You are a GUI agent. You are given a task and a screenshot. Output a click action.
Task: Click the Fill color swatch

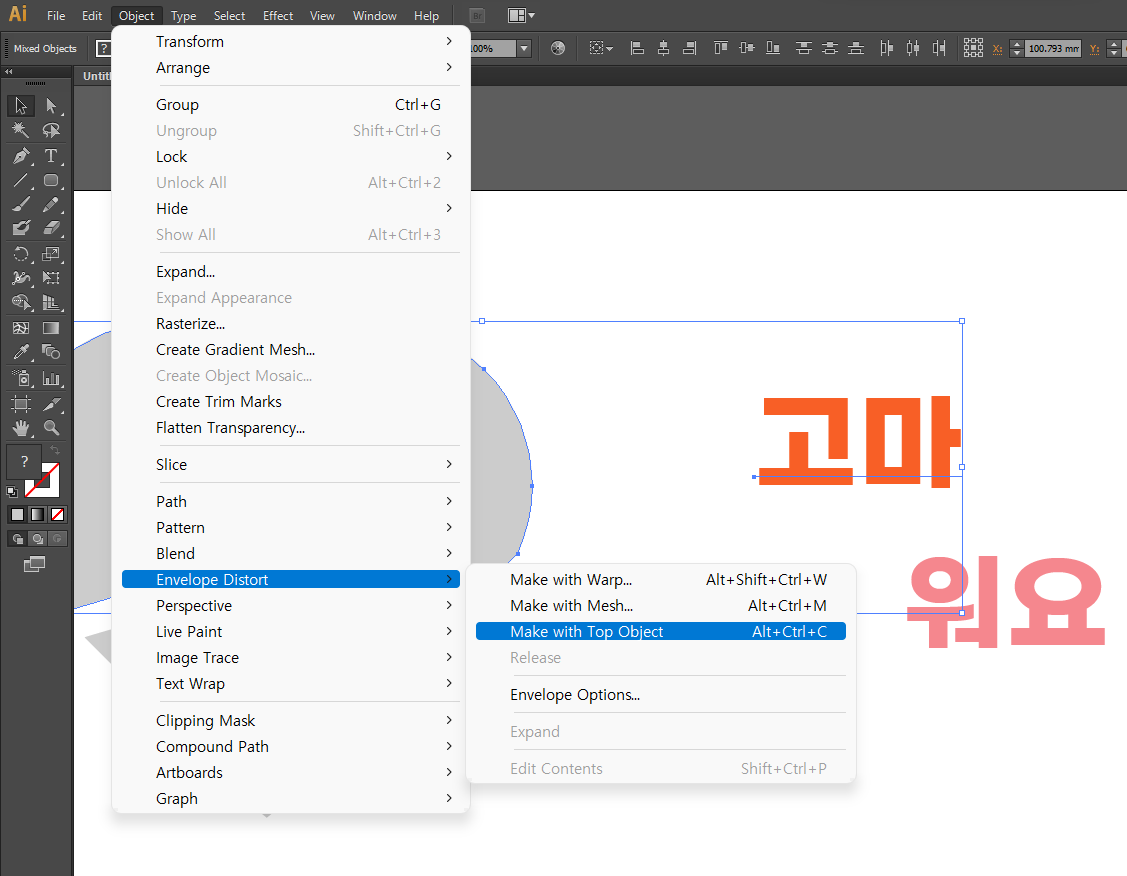tap(24, 461)
